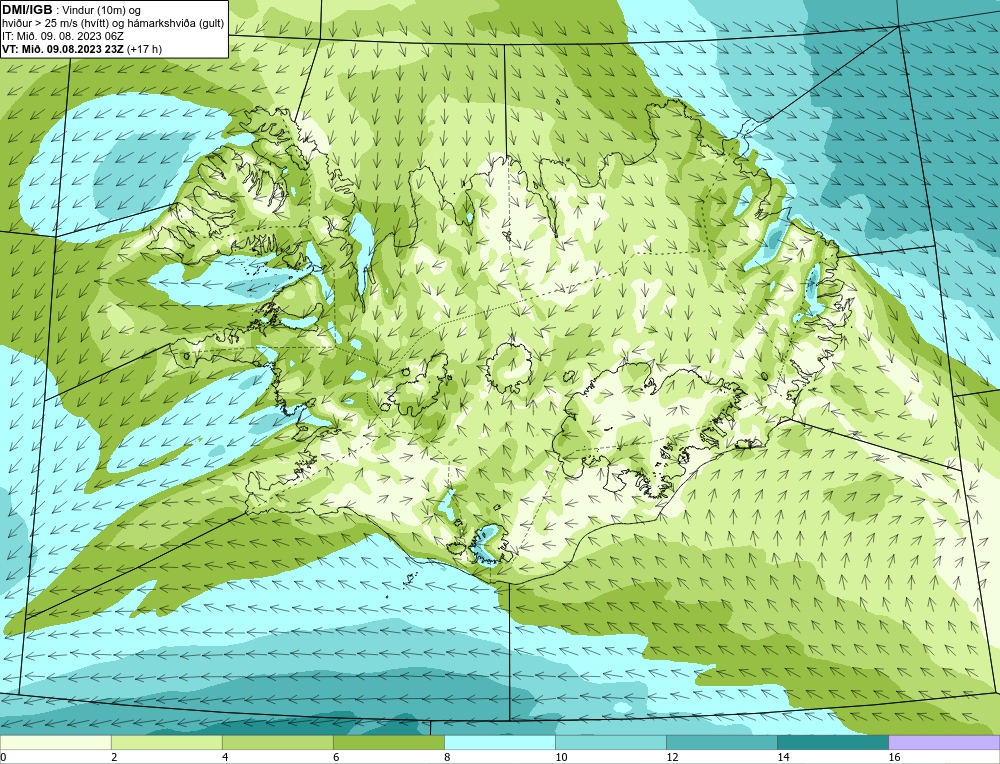Image resolution: width=1000 pixels, height=764 pixels.
Task: Click the pale cream 0–2 m/s legend swatch
Action: click(55, 742)
